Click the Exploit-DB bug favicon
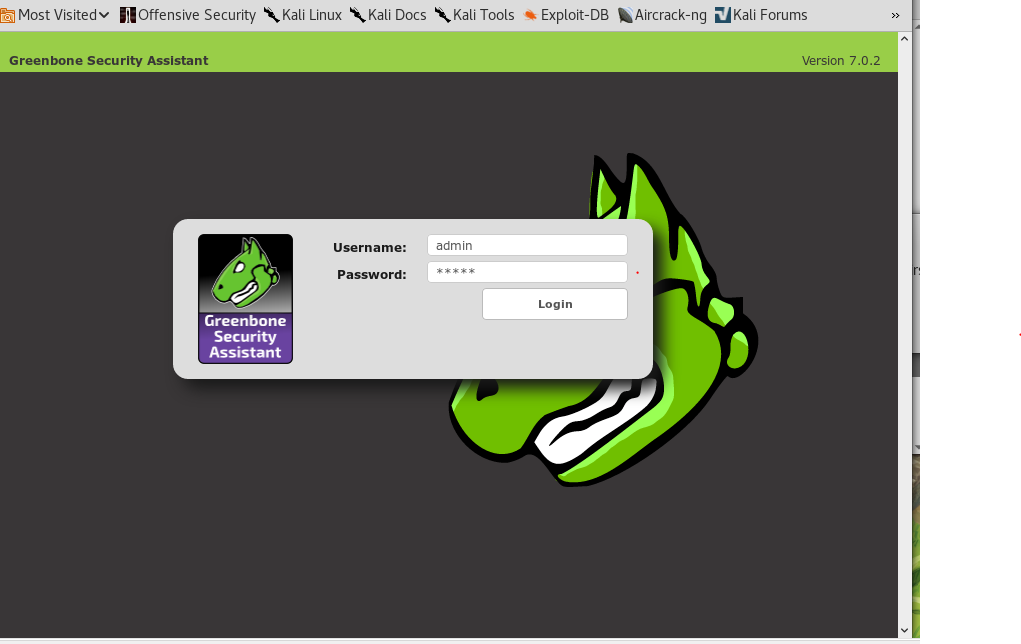 point(530,15)
